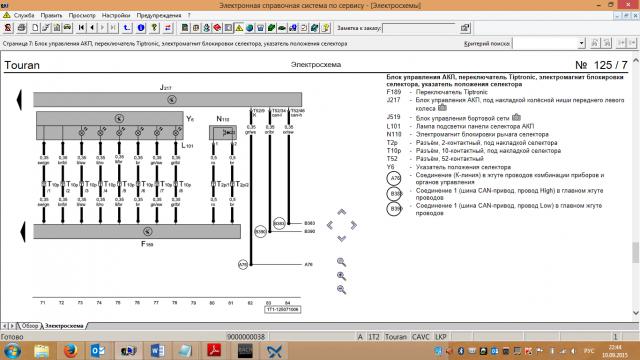Click the yellow warning triangle toolbar icon
The image size is (640, 360).
(239, 28)
